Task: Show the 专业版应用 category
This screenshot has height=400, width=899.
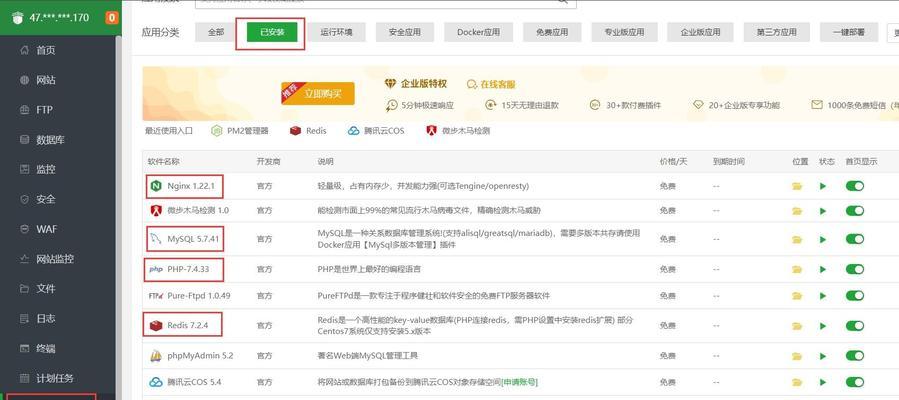Action: point(624,32)
